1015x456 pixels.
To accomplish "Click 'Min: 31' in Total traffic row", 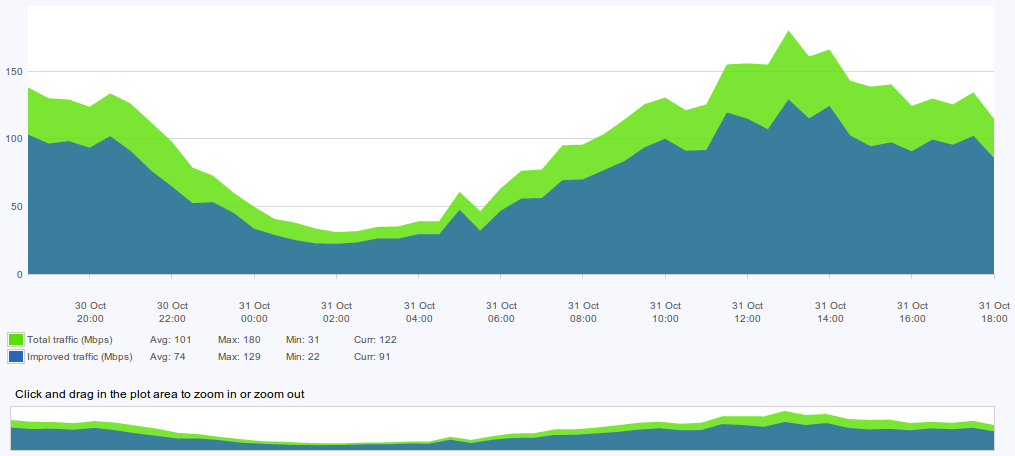I will [x=302, y=339].
